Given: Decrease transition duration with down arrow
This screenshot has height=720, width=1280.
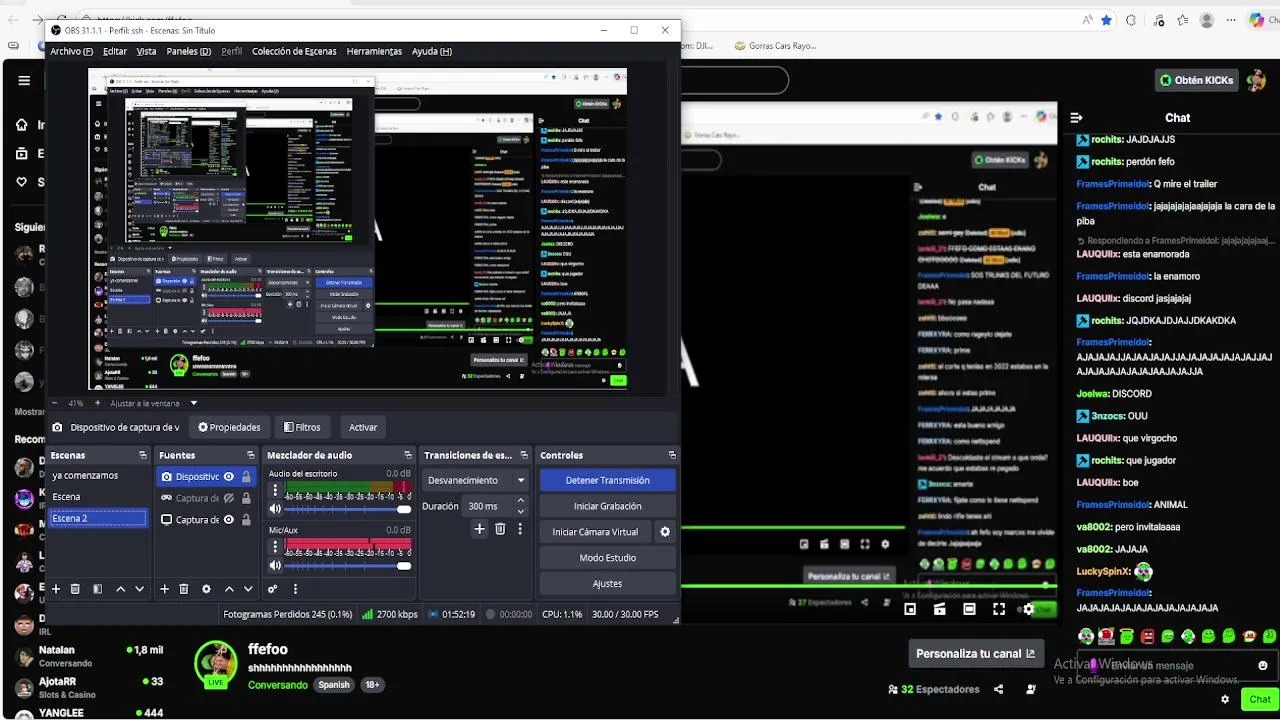Looking at the screenshot, I should (x=520, y=511).
